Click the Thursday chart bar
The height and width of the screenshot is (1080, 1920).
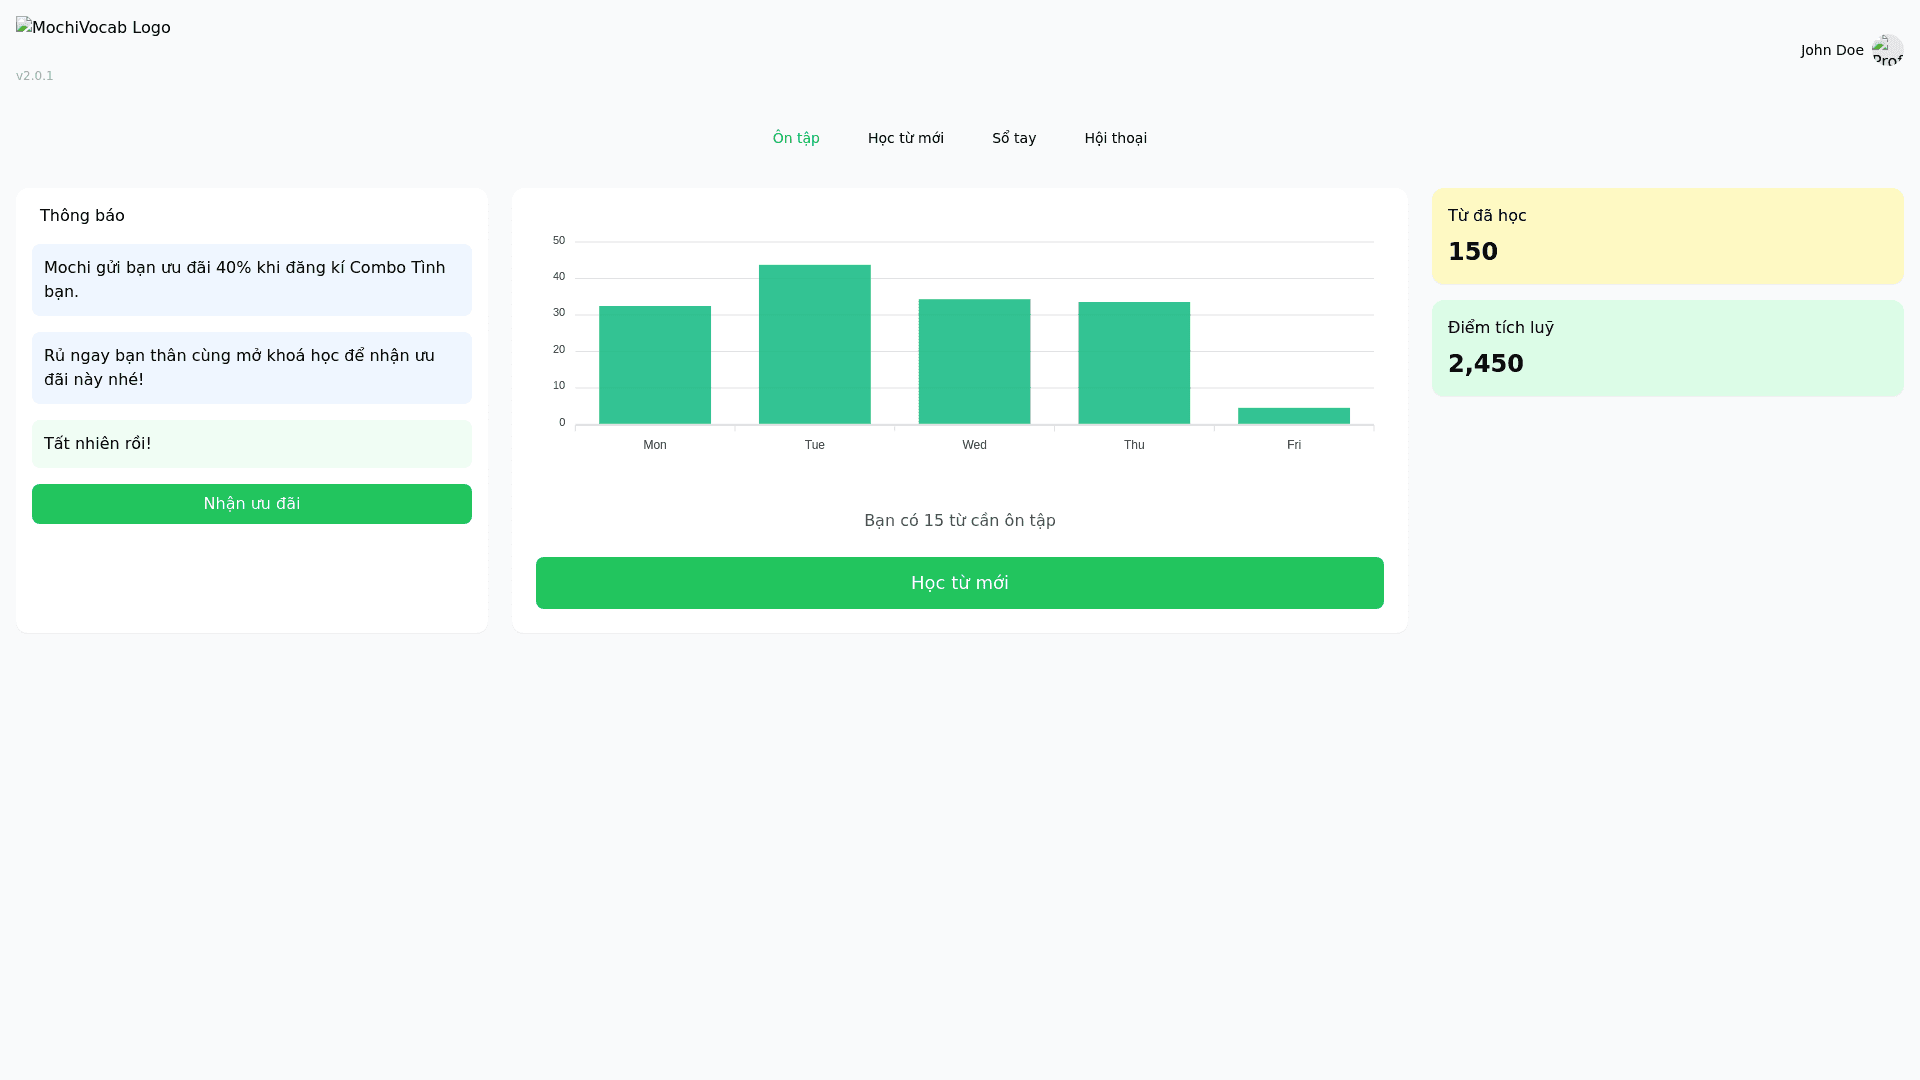pyautogui.click(x=1134, y=363)
